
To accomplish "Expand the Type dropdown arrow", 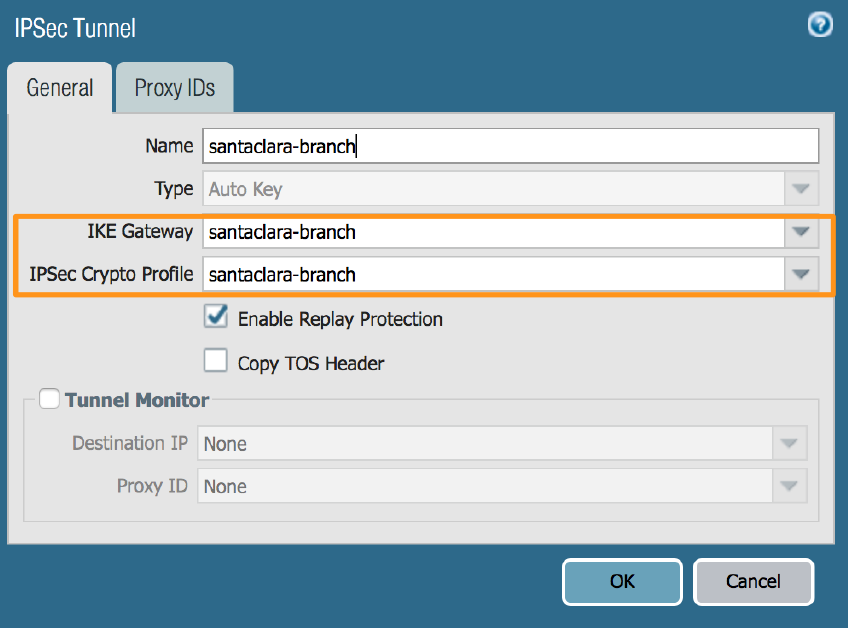I will (800, 189).
